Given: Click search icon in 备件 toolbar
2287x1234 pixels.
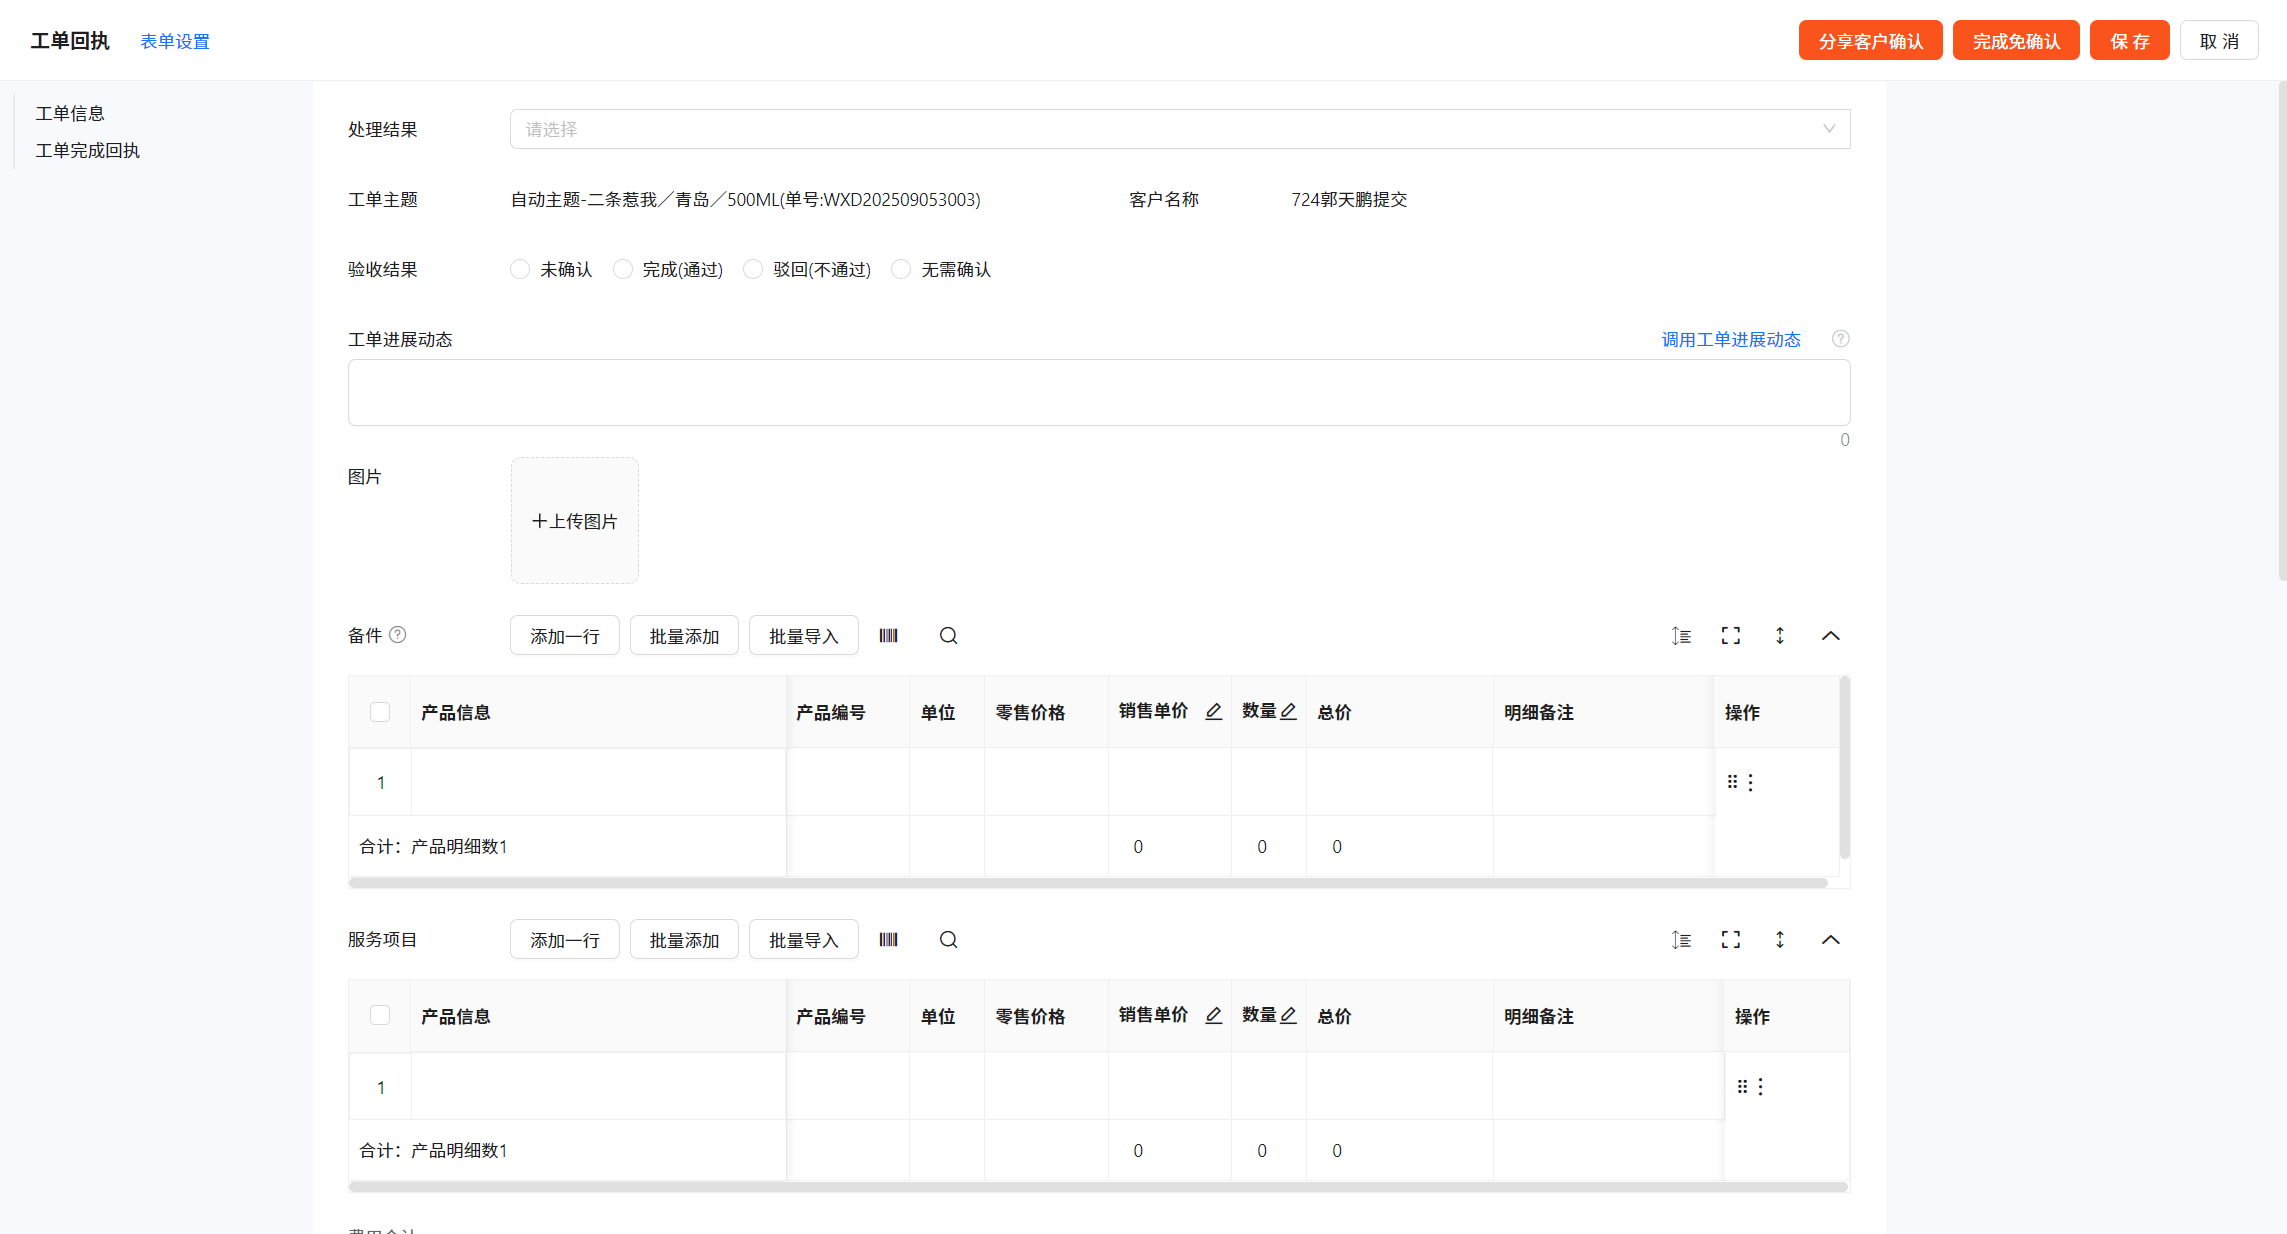Looking at the screenshot, I should (948, 636).
